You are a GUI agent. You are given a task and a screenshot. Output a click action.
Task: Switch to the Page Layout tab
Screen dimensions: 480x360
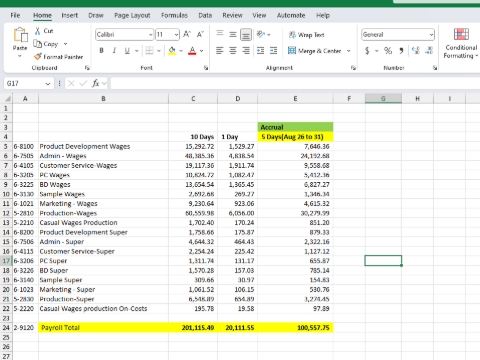tap(132, 15)
